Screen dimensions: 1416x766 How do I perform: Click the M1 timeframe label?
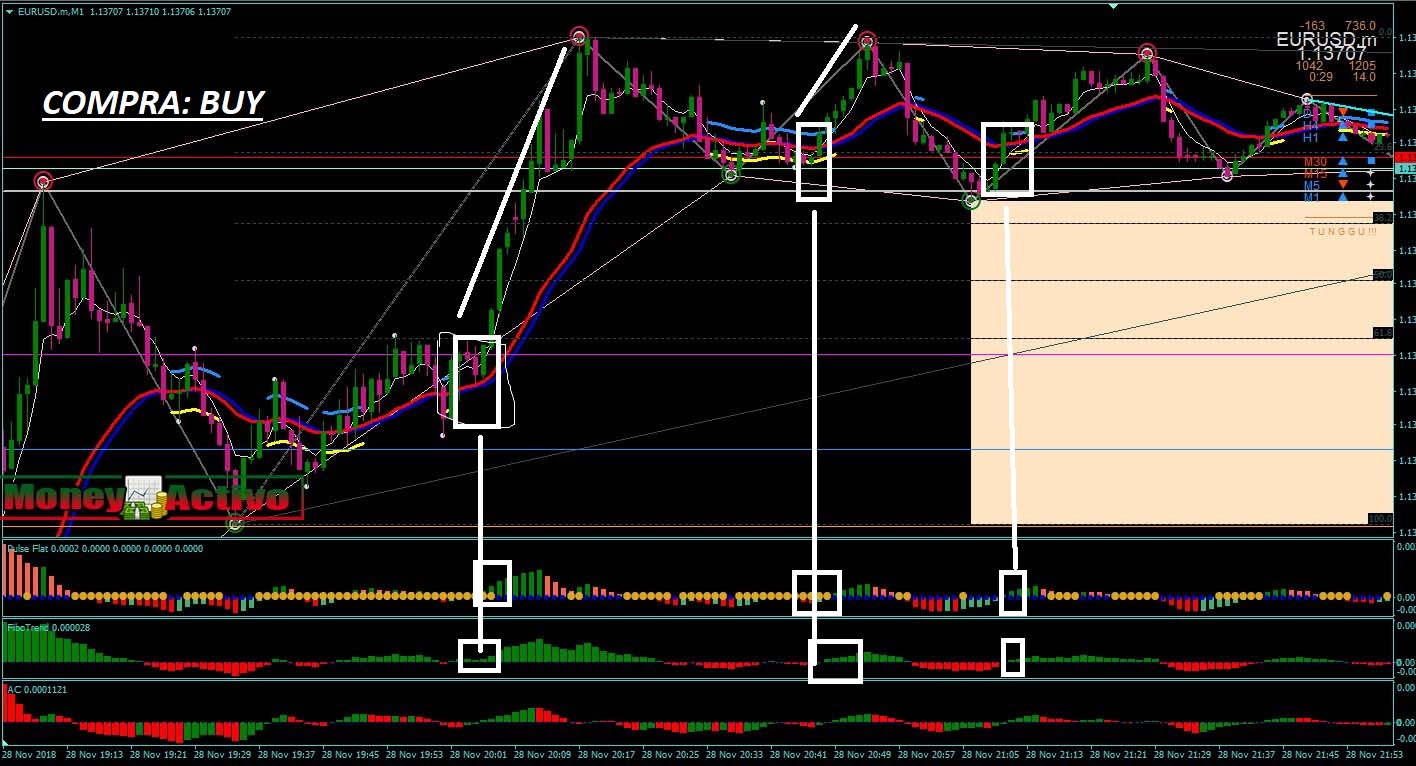(1312, 197)
